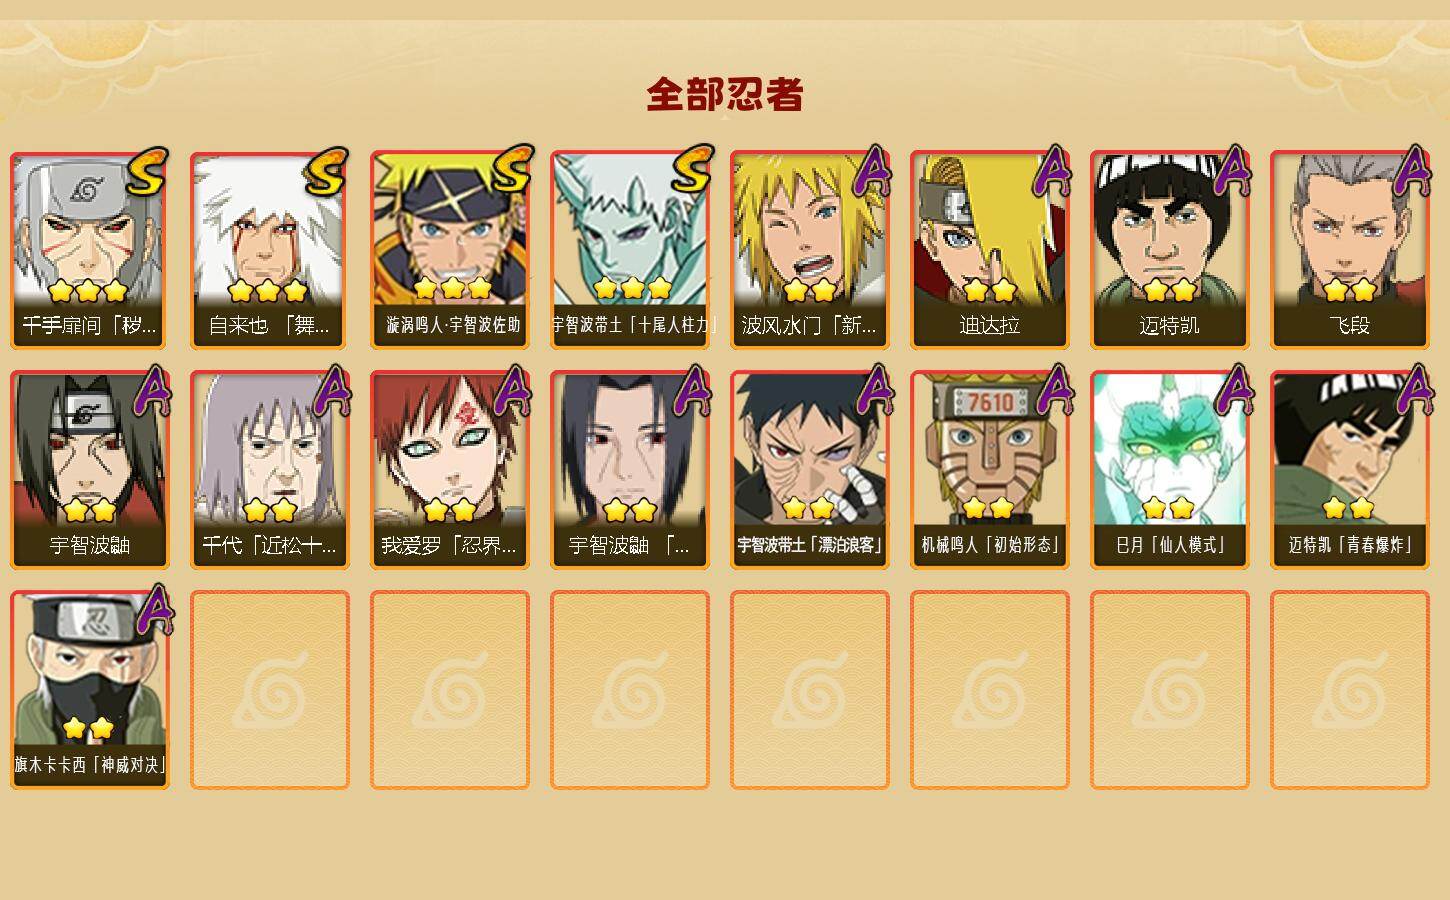This screenshot has width=1450, height=900.
Task: Select the 迈特凯「青春爆炸」card
Action: (x=1350, y=470)
